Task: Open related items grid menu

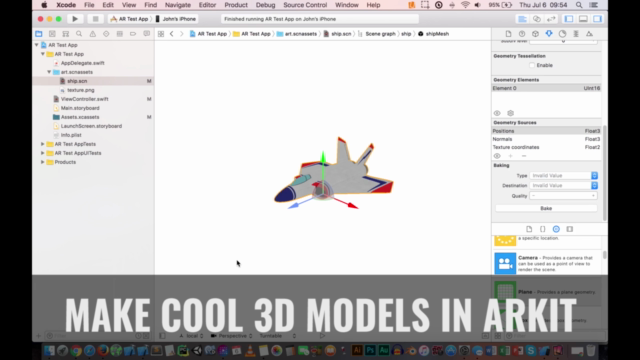Action: pos(161,34)
